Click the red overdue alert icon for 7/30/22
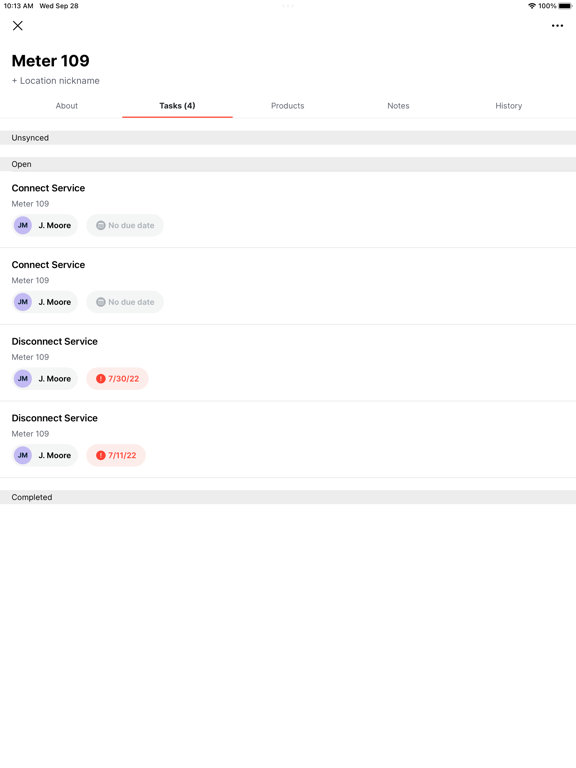 (101, 379)
